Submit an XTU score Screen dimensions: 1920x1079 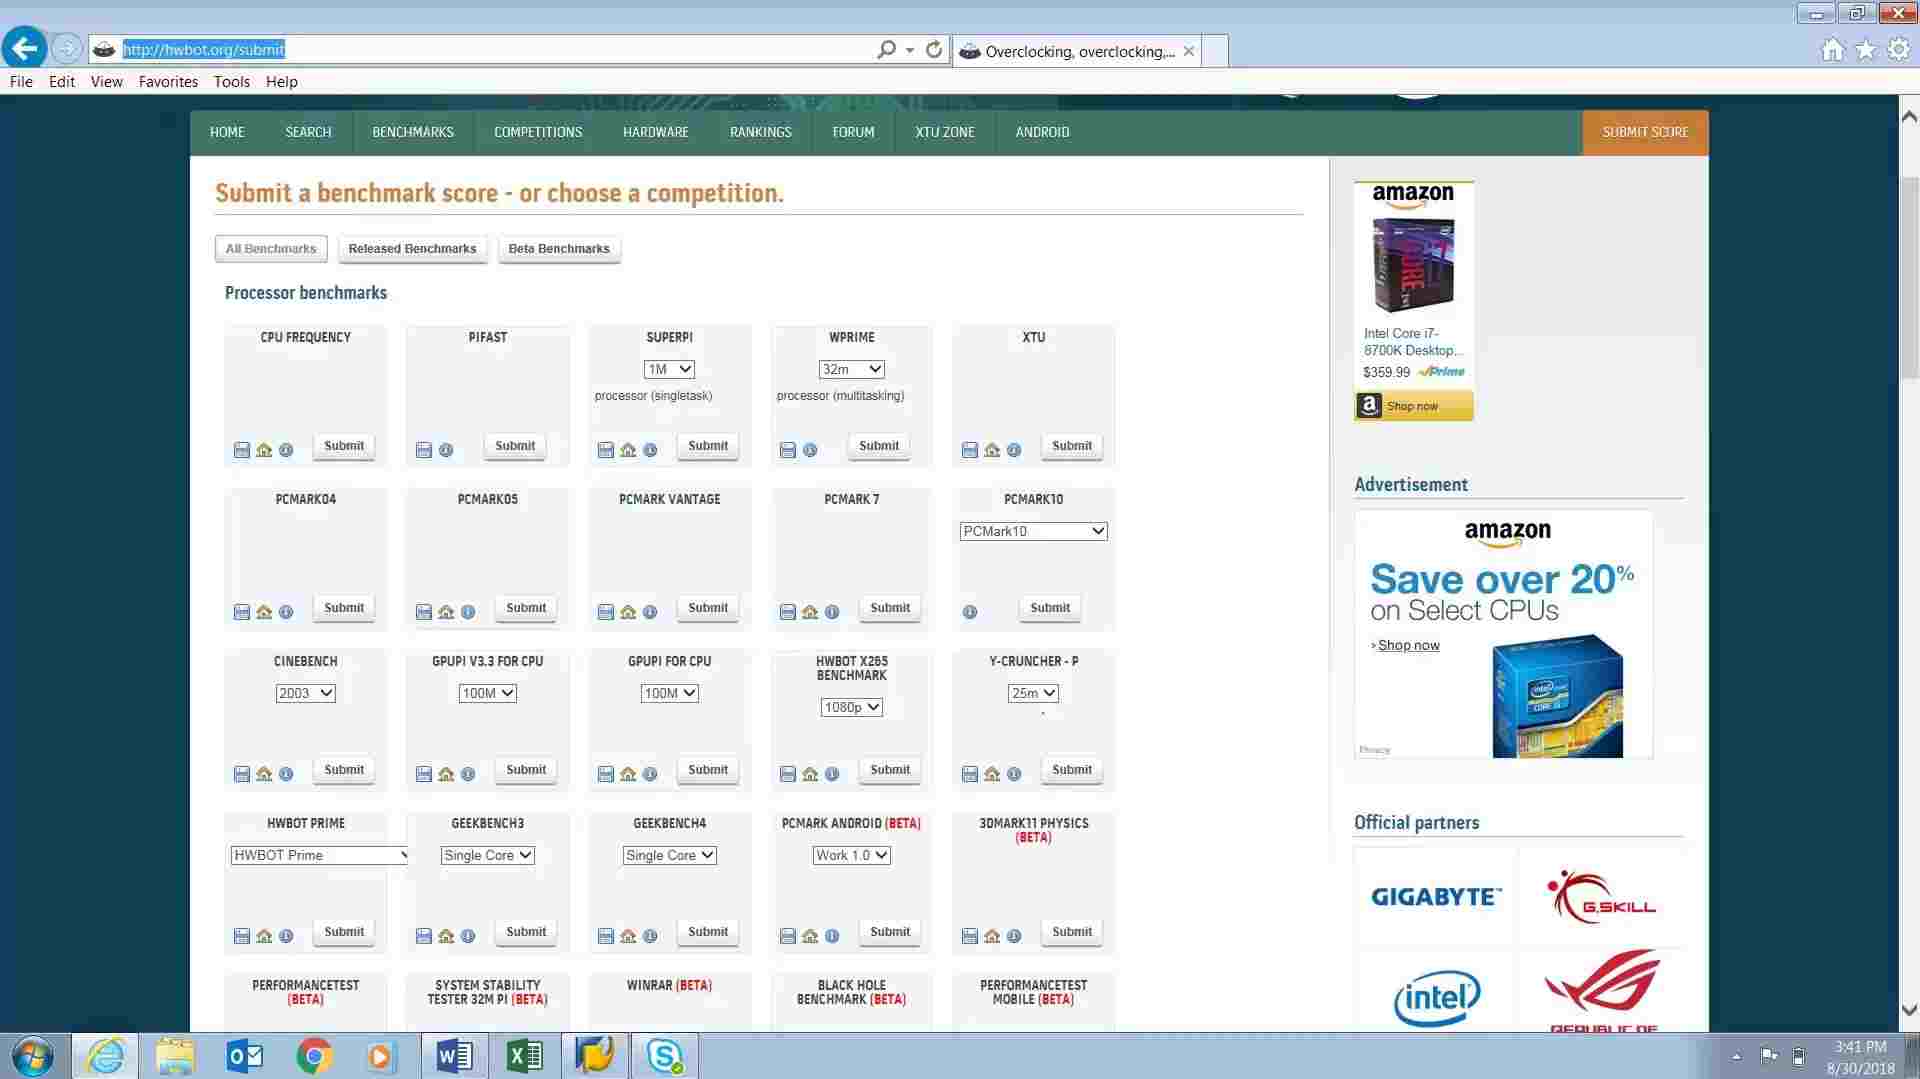[x=1072, y=446]
